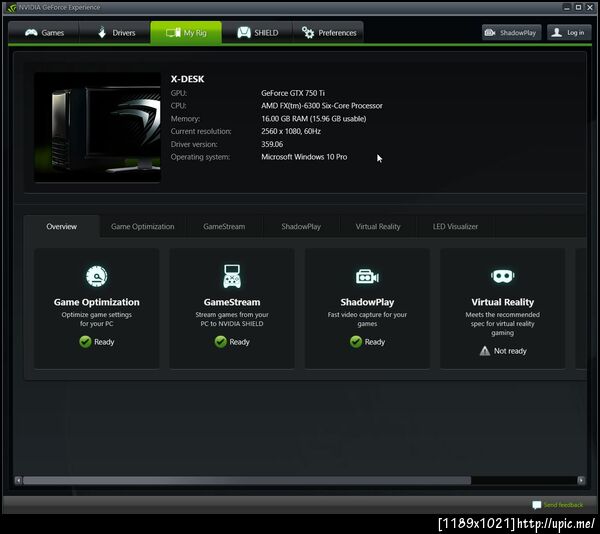Click the speech bubble icon near Send feedback

click(536, 505)
